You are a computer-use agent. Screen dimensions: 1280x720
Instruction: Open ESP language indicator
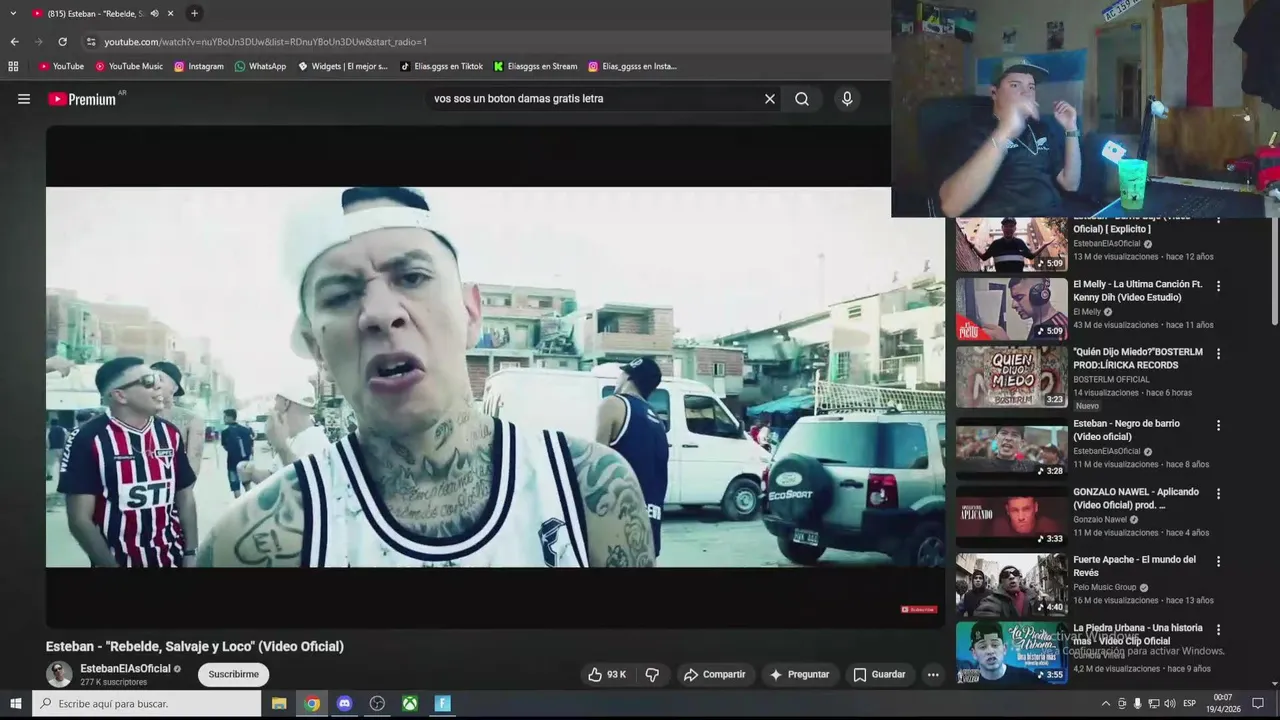[1189, 704]
